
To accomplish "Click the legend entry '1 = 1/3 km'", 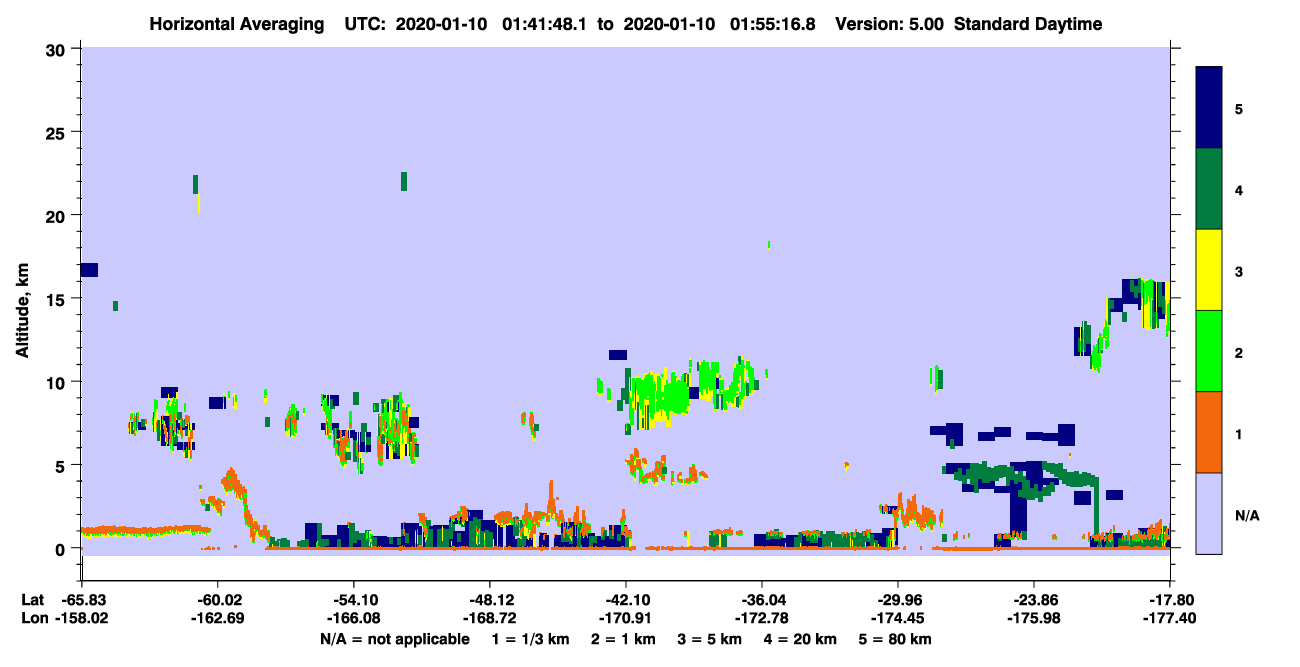I will [530, 639].
